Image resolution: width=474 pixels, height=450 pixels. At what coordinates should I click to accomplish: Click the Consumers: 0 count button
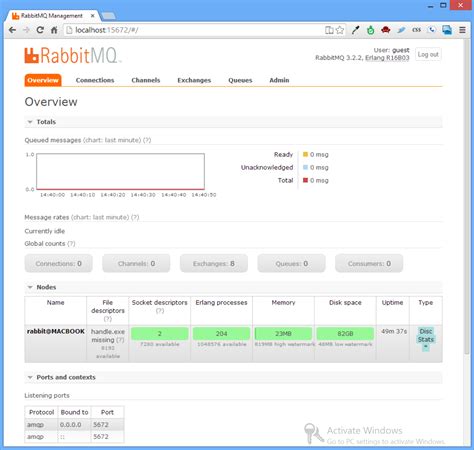click(369, 264)
